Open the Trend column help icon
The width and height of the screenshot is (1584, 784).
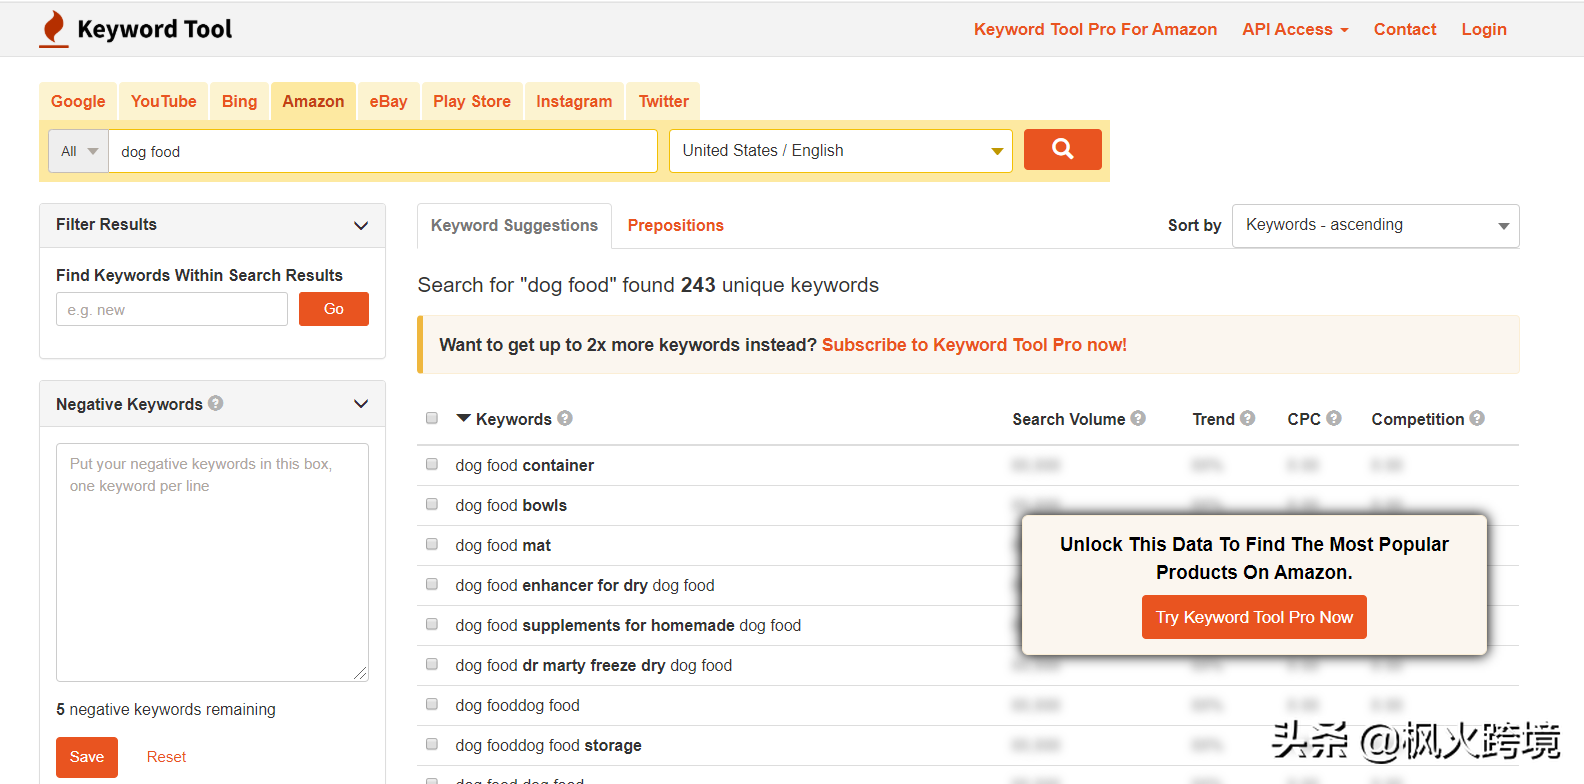click(1247, 418)
